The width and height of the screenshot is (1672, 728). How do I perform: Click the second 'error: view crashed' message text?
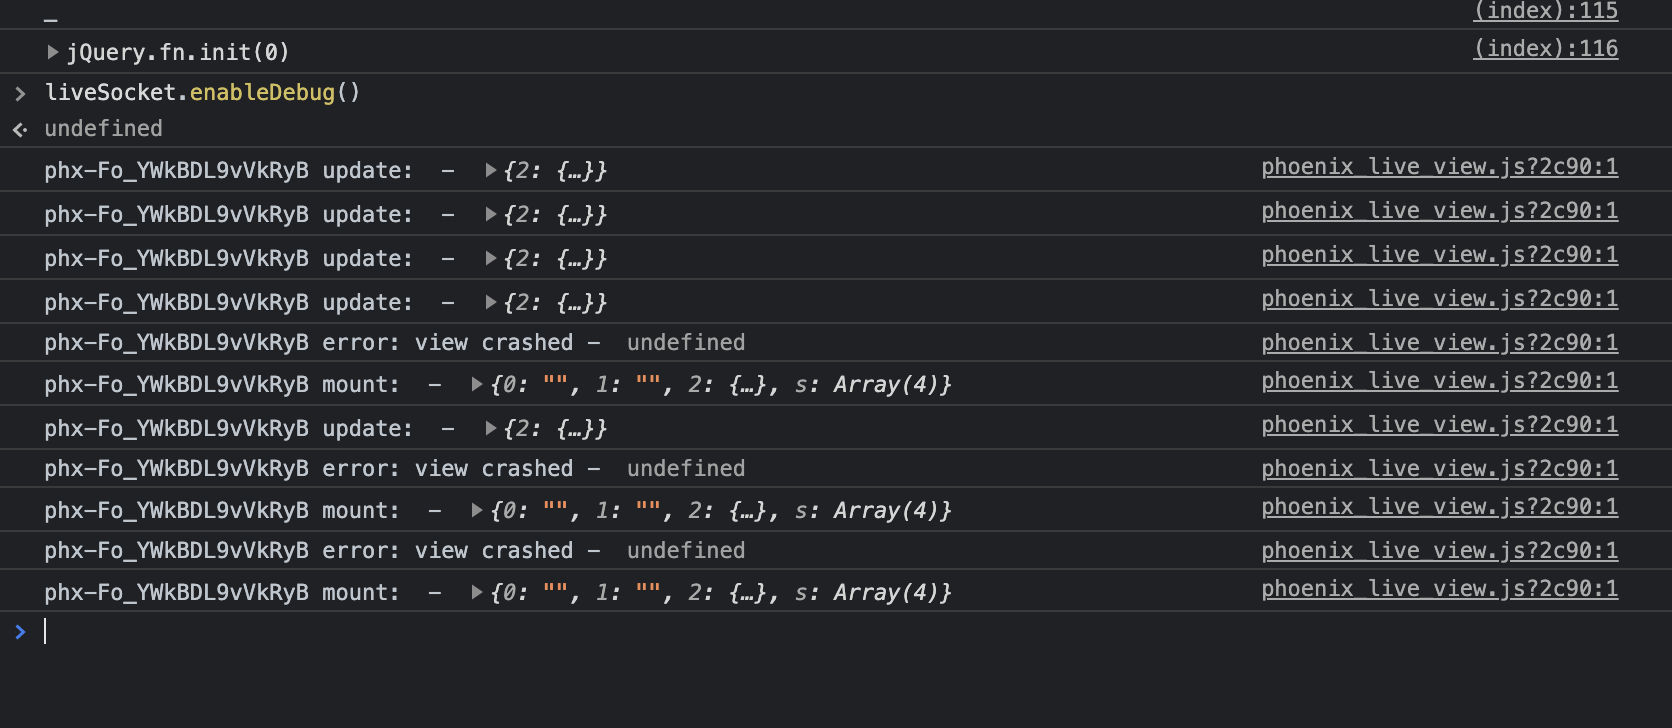pyautogui.click(x=448, y=468)
